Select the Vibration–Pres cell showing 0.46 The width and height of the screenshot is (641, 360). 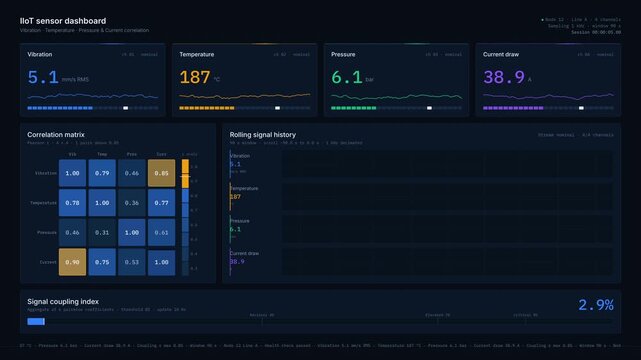(x=132, y=173)
